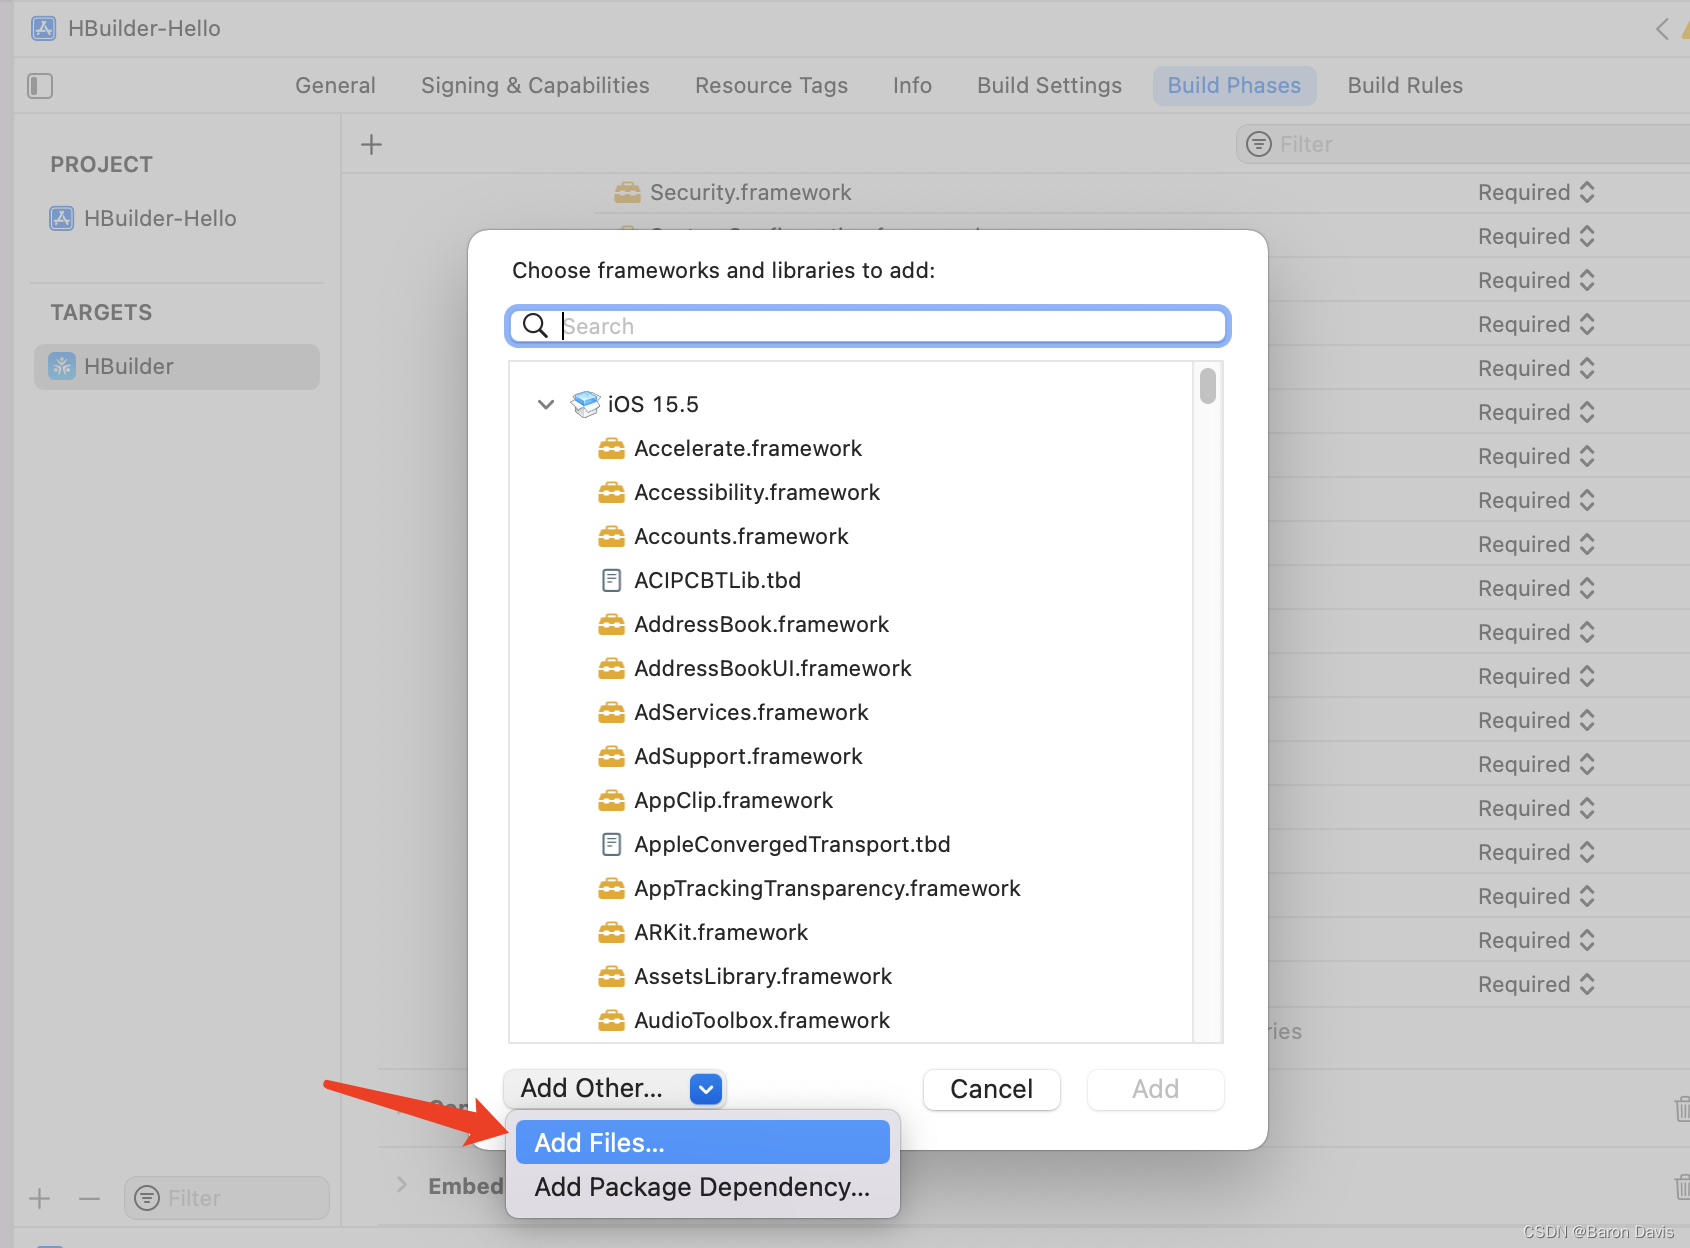Click the back chevron in the title bar
This screenshot has width=1690, height=1248.
pos(1662,29)
